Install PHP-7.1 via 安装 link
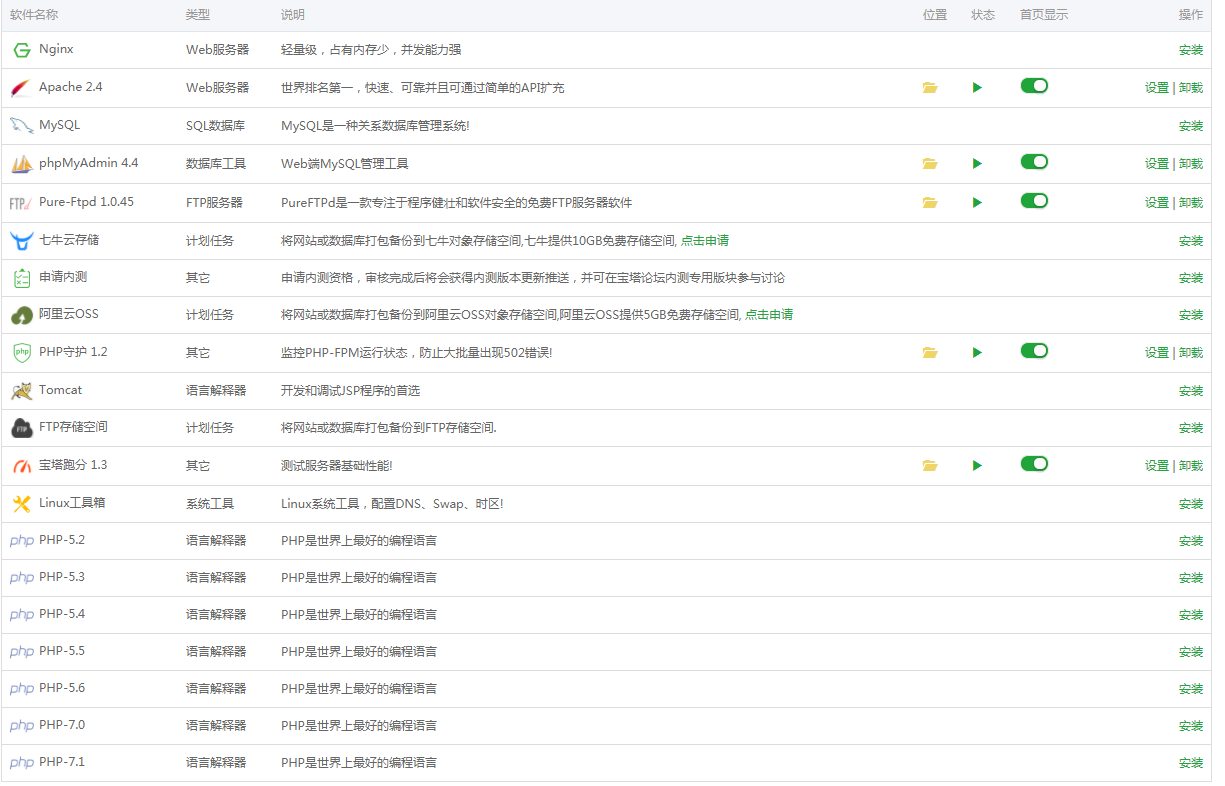The image size is (1225, 786). [1191, 763]
